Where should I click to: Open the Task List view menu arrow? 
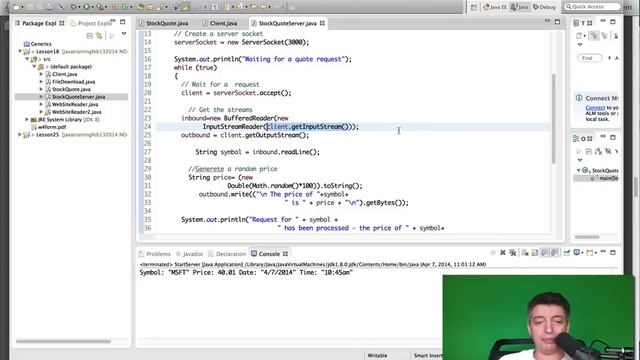(x=580, y=44)
